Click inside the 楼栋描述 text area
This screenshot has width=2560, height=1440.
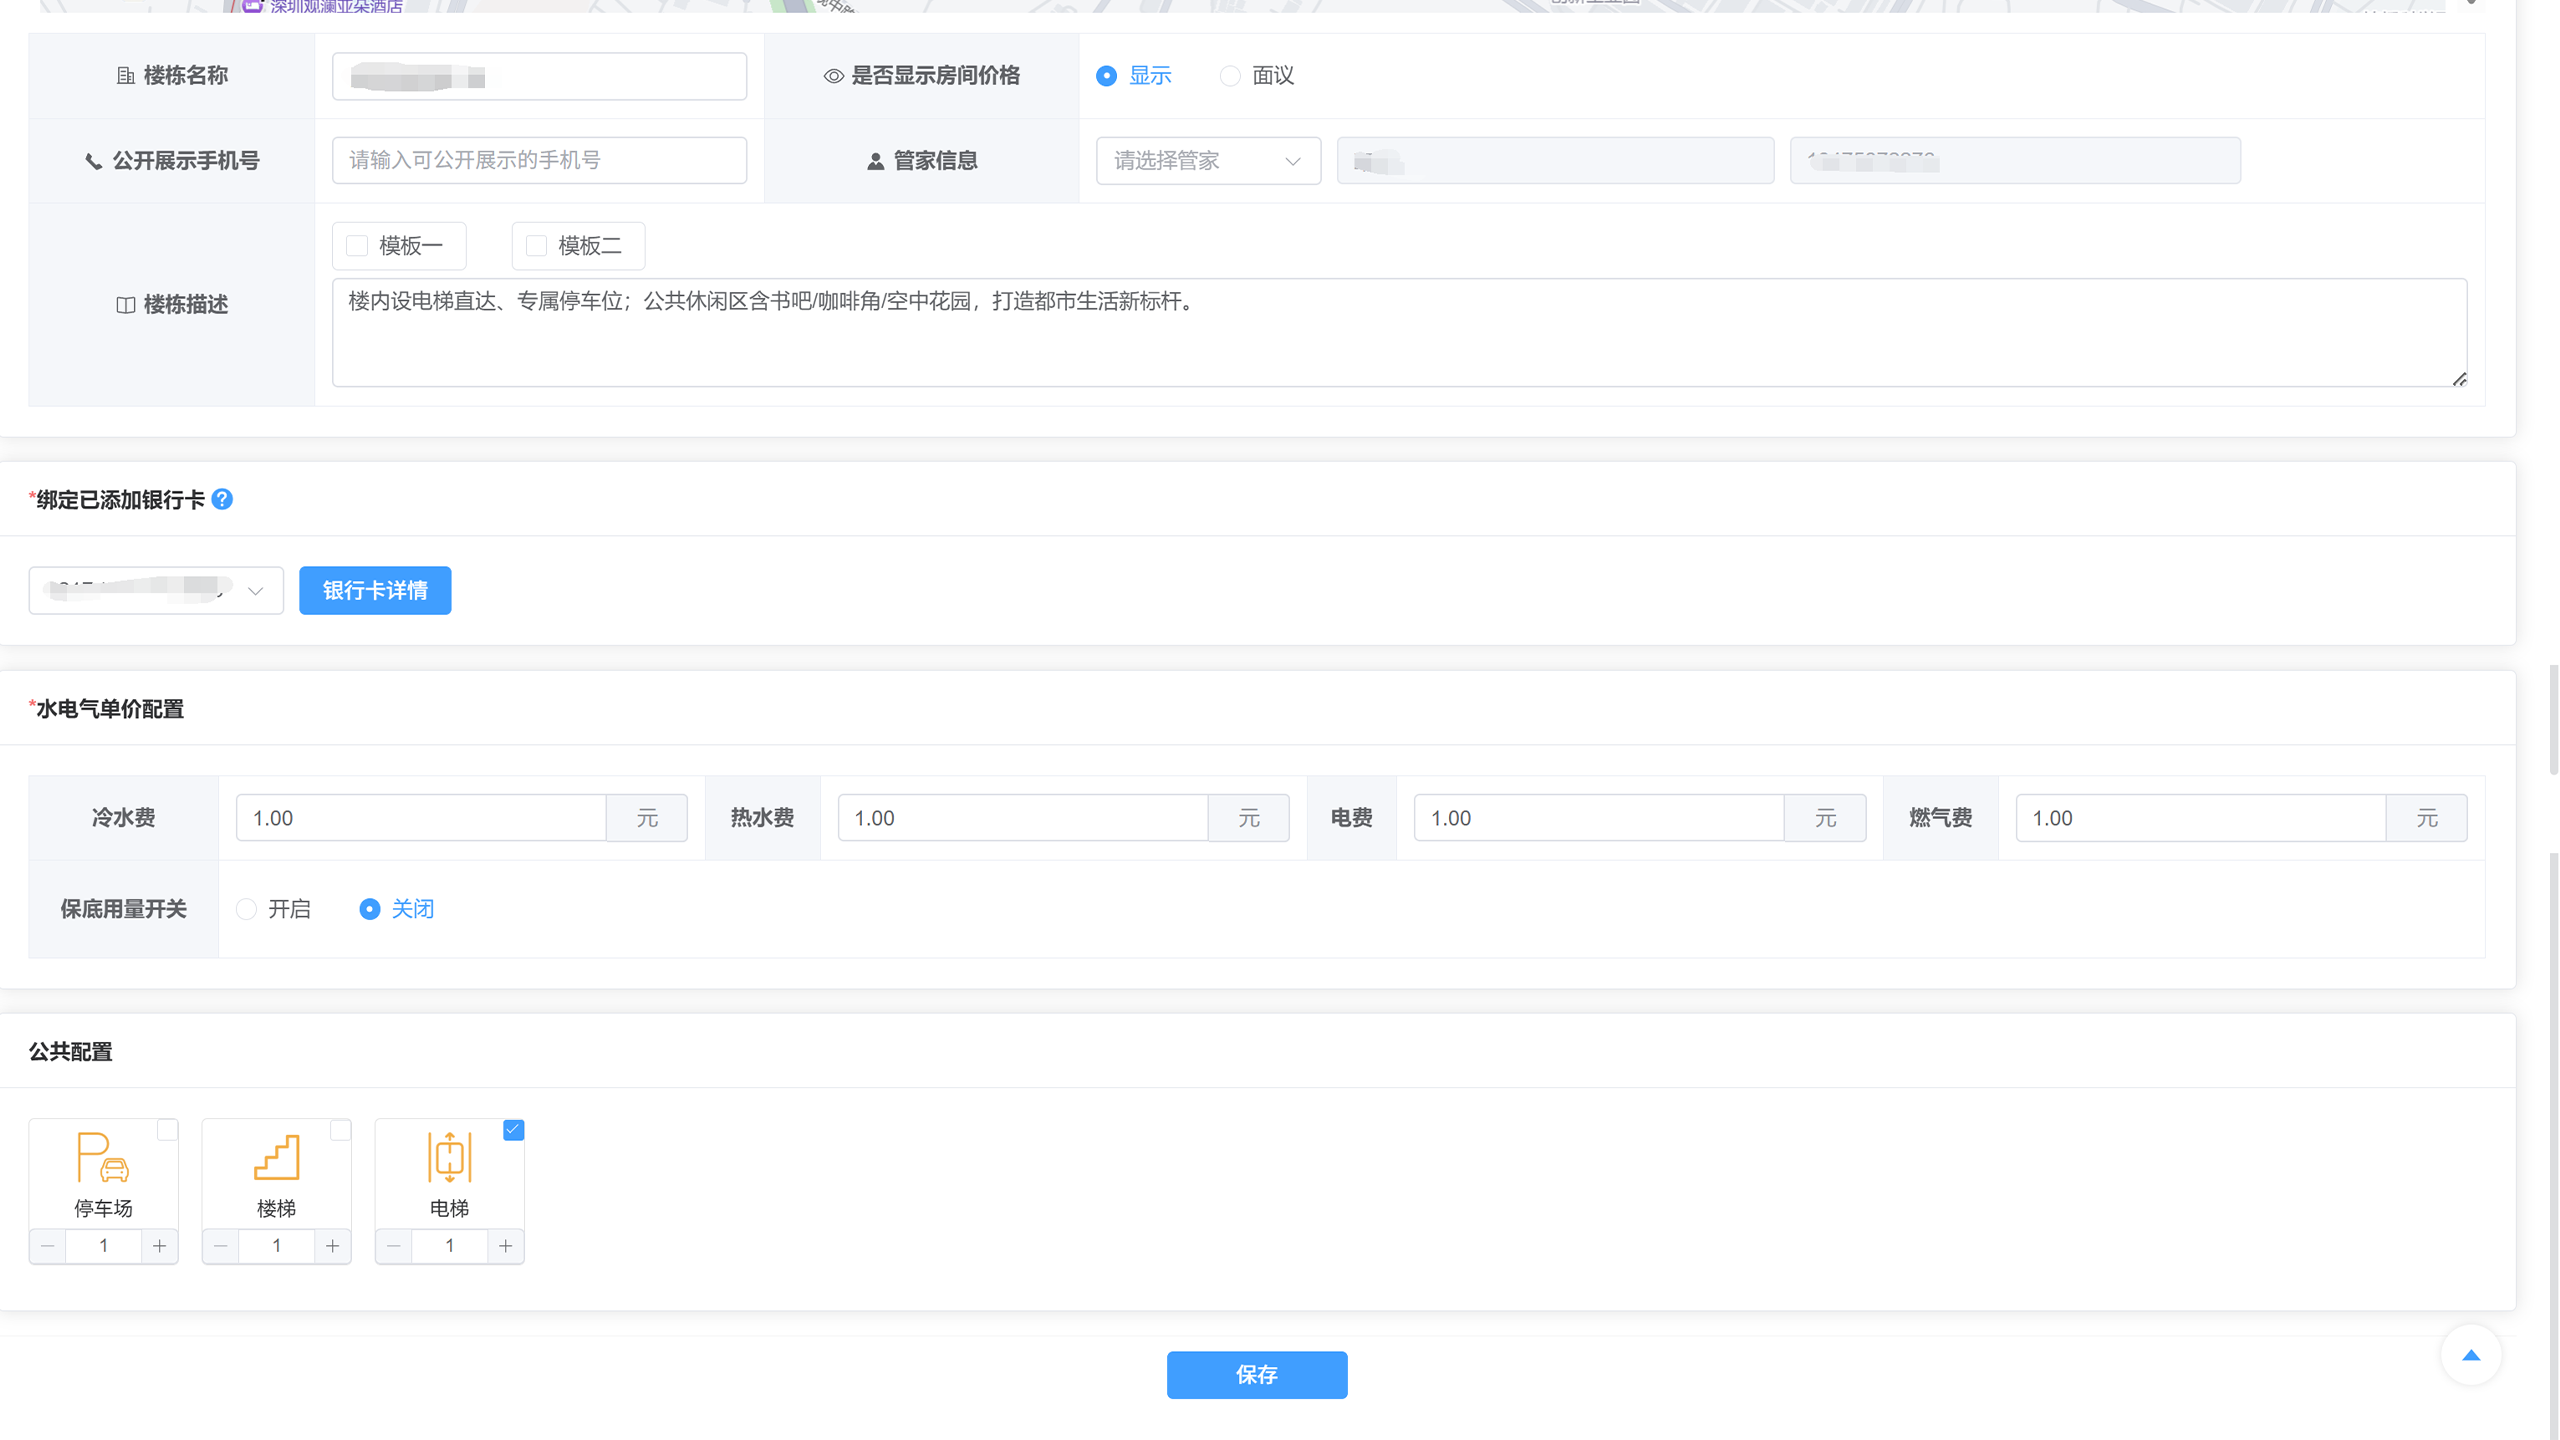1398,333
